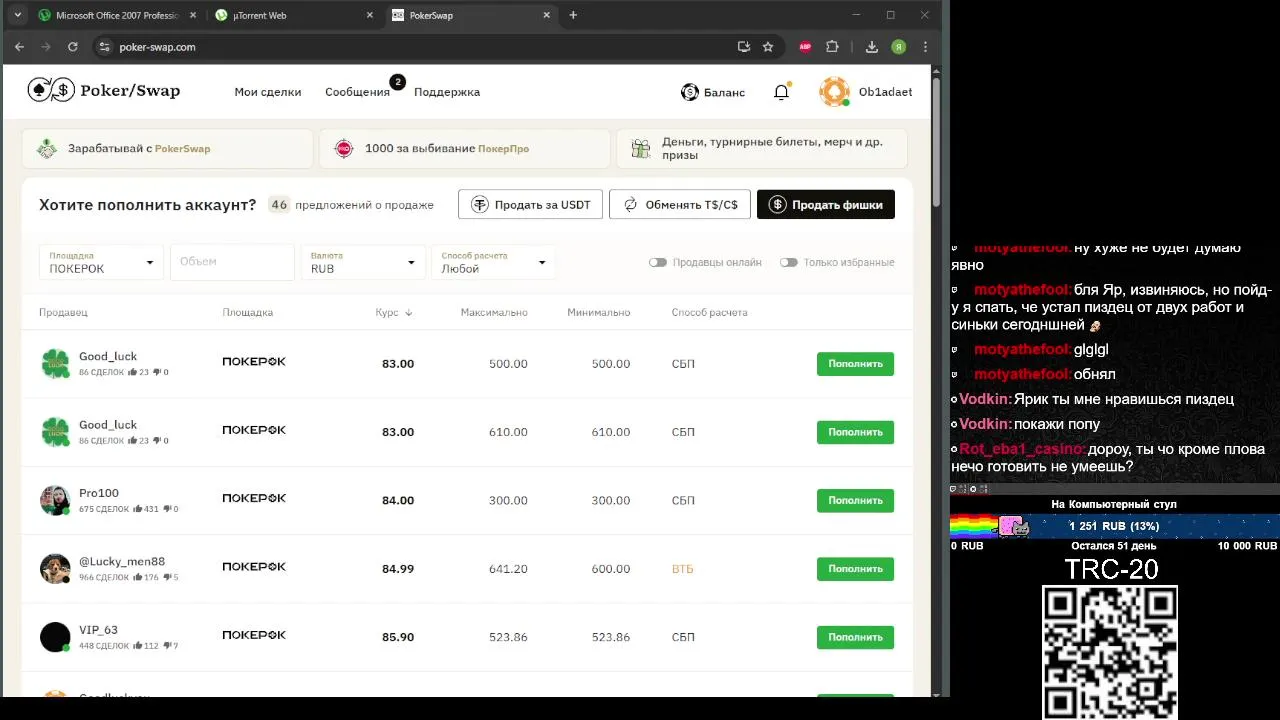Open the browser extensions puzzle icon
This screenshot has height=720, width=1280.
pyautogui.click(x=832, y=46)
